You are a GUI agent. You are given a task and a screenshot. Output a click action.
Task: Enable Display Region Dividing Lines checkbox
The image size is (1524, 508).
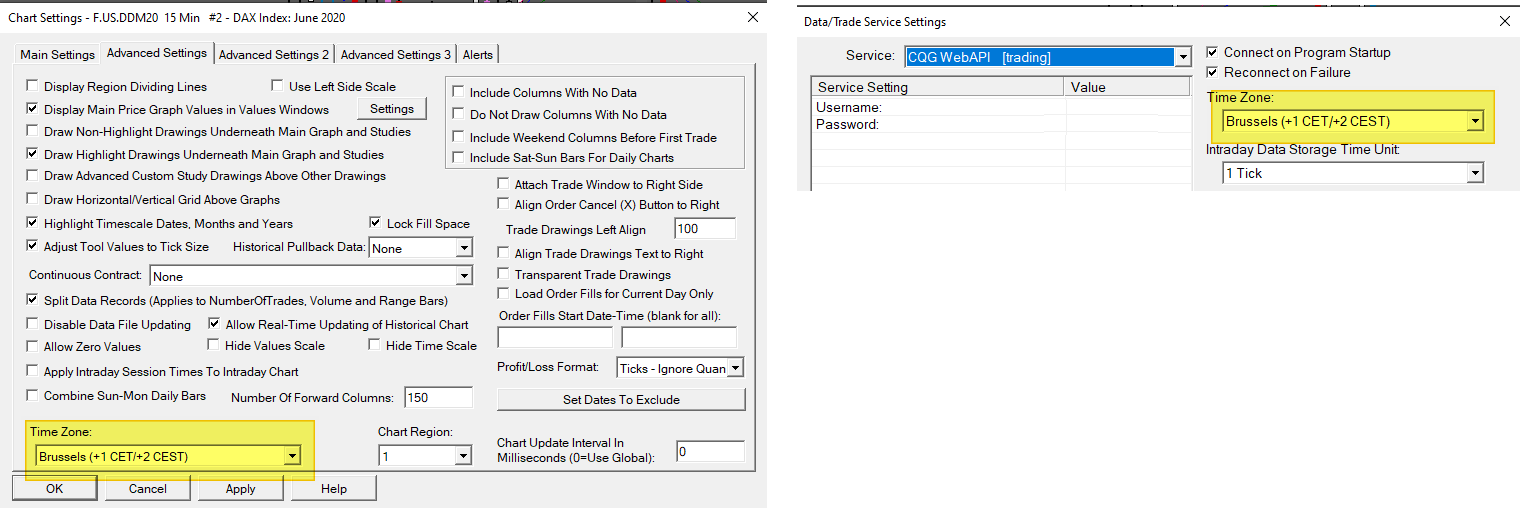click(x=34, y=87)
